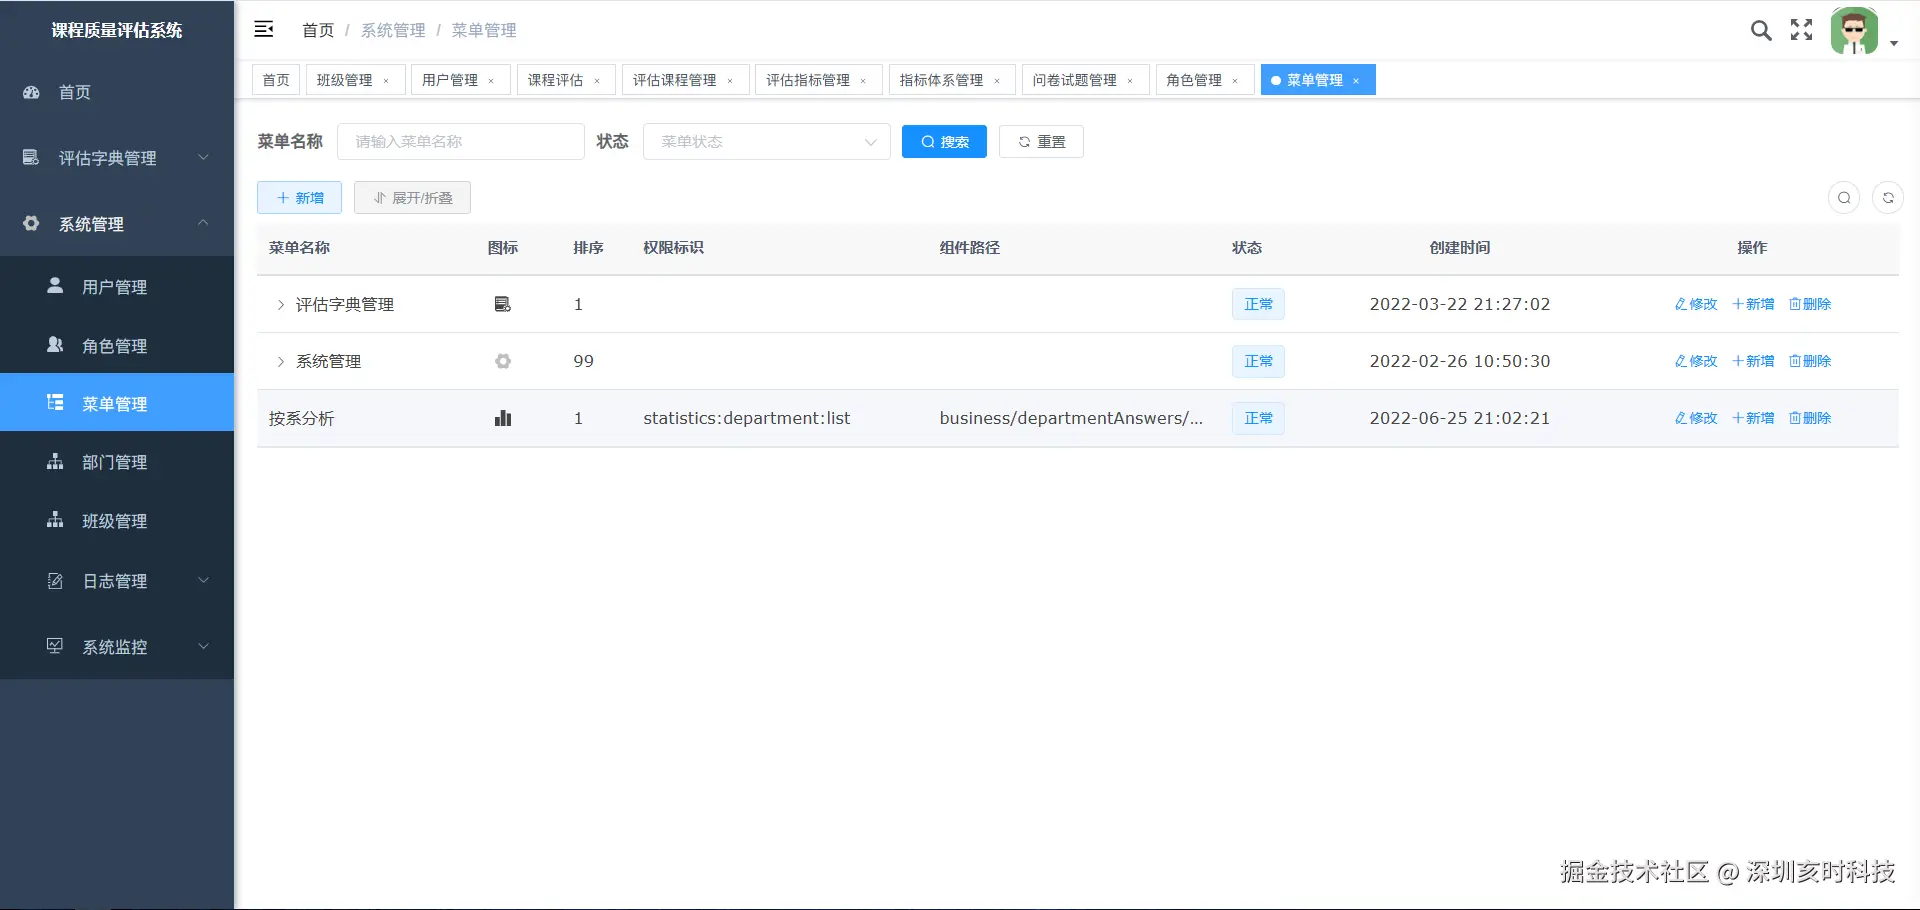Expand 评估字典管理 in the sidebar
1920x910 pixels.
point(117,158)
